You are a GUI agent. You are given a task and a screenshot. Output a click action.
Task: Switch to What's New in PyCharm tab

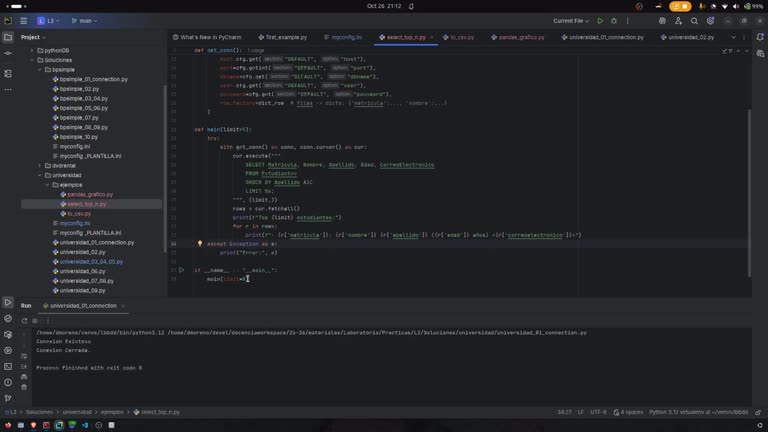(207, 37)
